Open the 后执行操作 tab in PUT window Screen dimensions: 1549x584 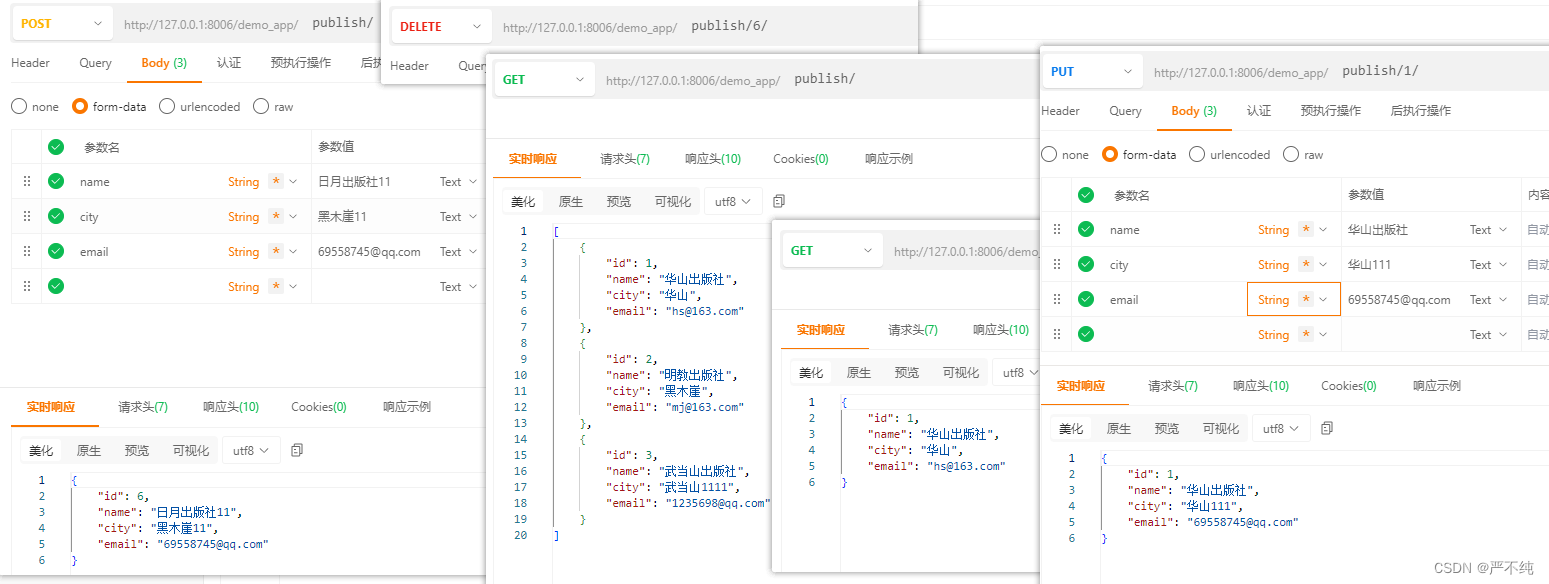tap(1421, 111)
